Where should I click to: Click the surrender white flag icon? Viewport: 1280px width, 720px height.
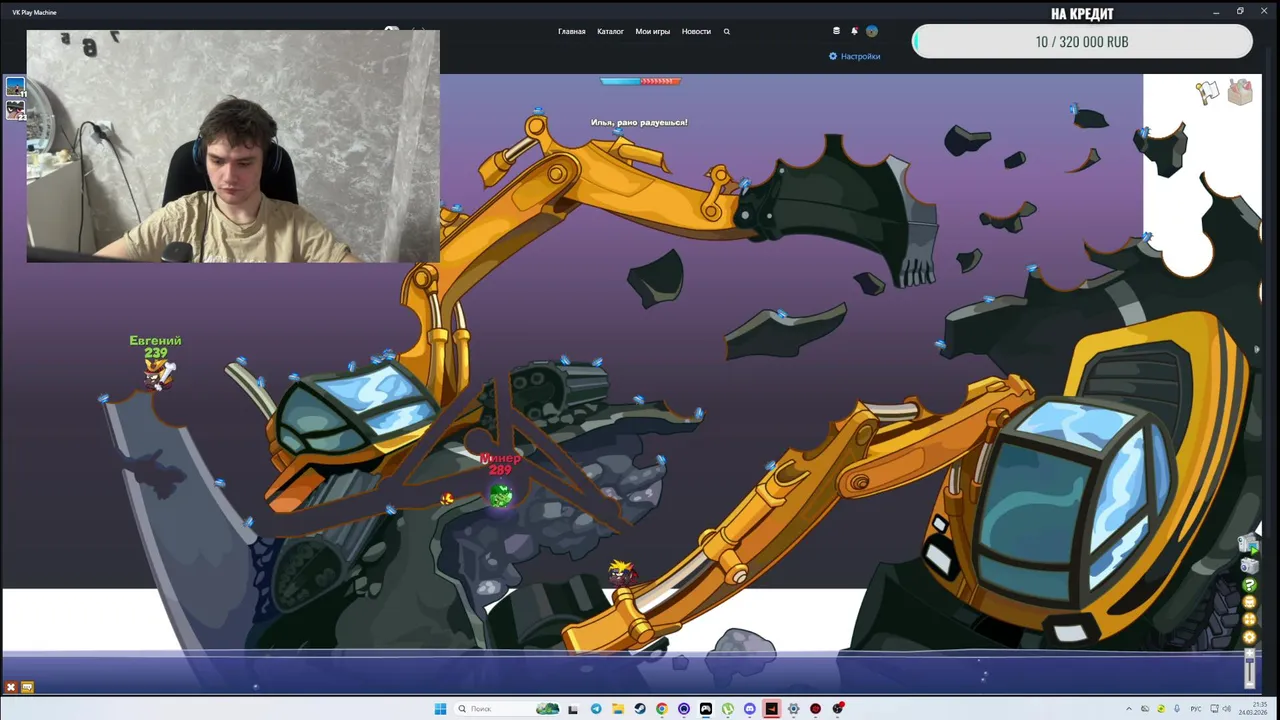[x=1208, y=92]
